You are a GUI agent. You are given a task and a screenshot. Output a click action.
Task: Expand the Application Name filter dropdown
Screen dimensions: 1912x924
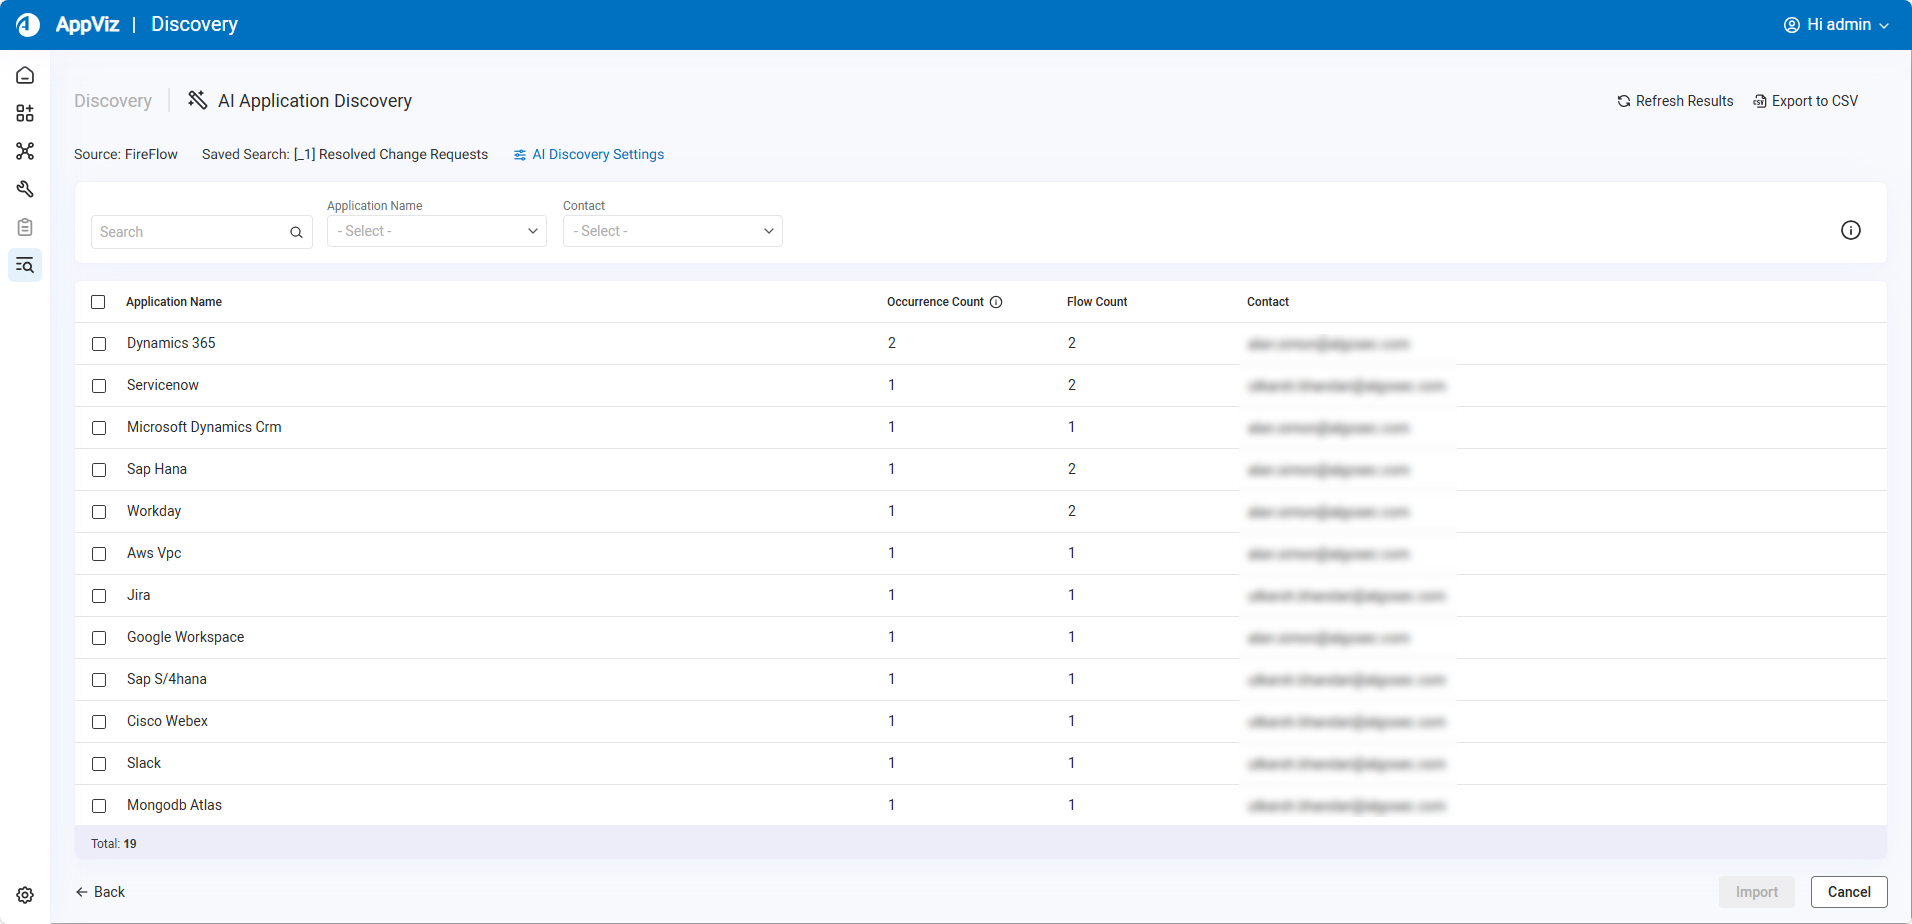click(437, 231)
